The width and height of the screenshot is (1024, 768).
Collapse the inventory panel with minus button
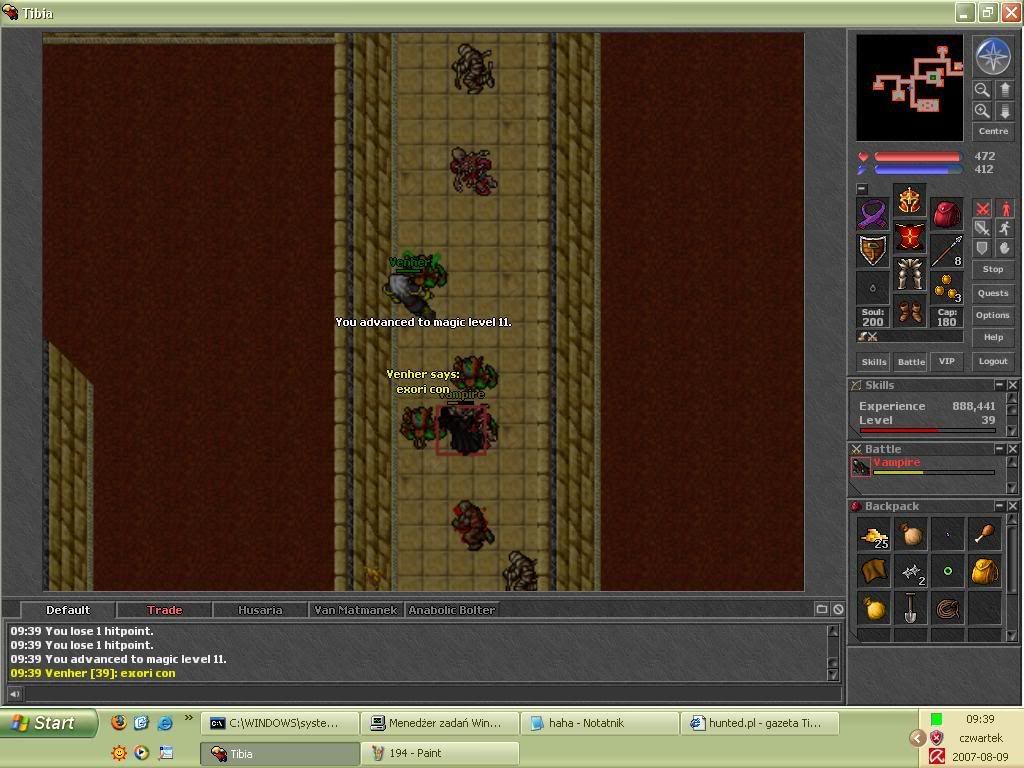862,189
